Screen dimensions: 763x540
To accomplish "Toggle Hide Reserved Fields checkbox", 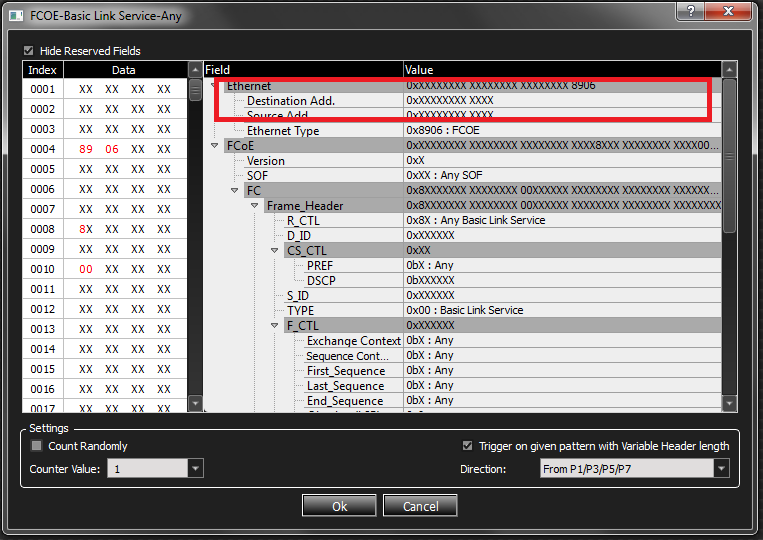I will tap(28, 51).
